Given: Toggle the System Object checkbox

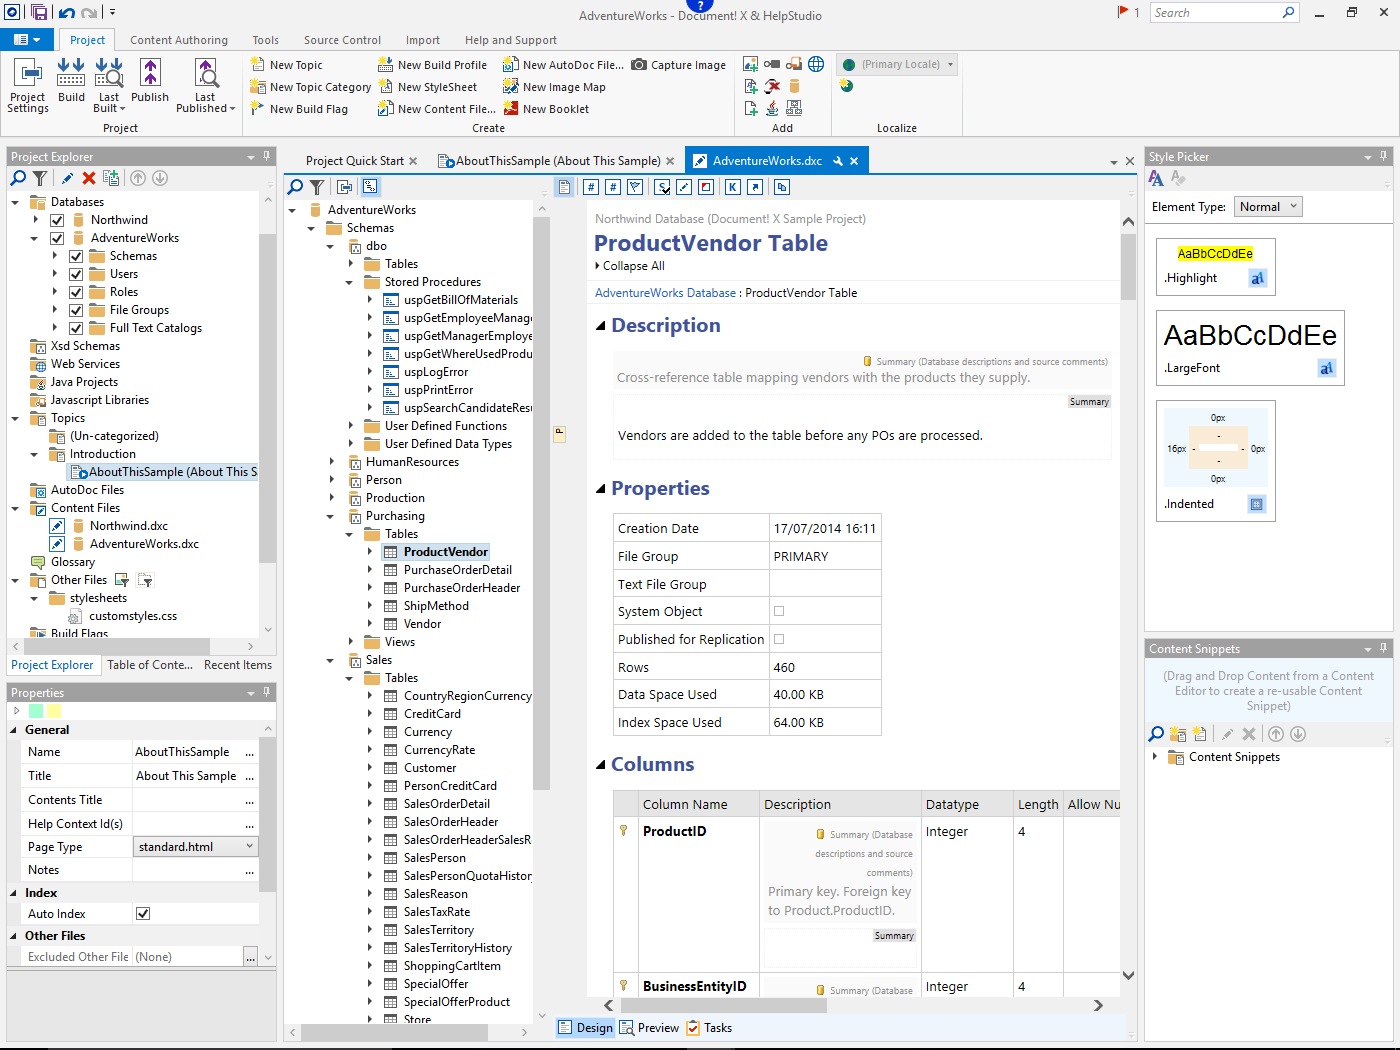Looking at the screenshot, I should click(779, 611).
